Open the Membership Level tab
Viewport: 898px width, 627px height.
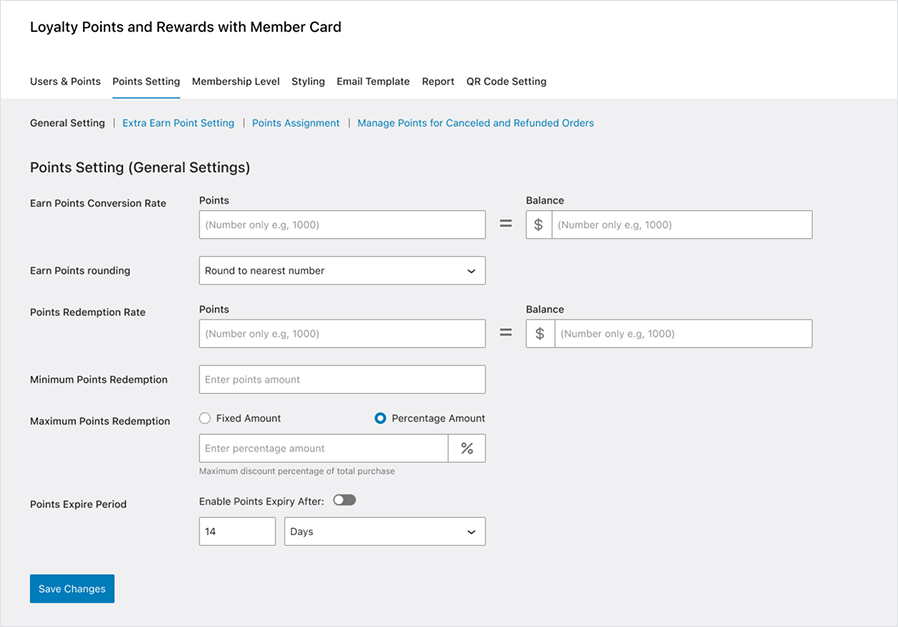236,82
